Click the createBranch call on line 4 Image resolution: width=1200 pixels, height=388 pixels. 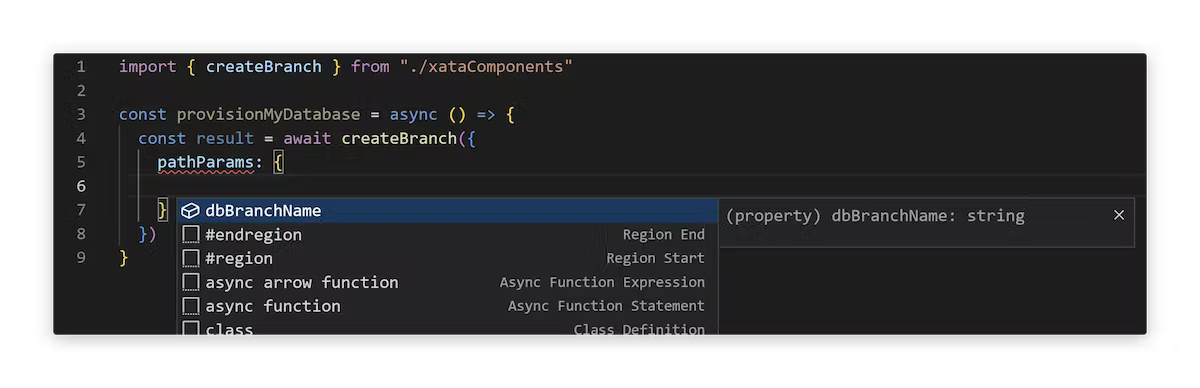[399, 139]
